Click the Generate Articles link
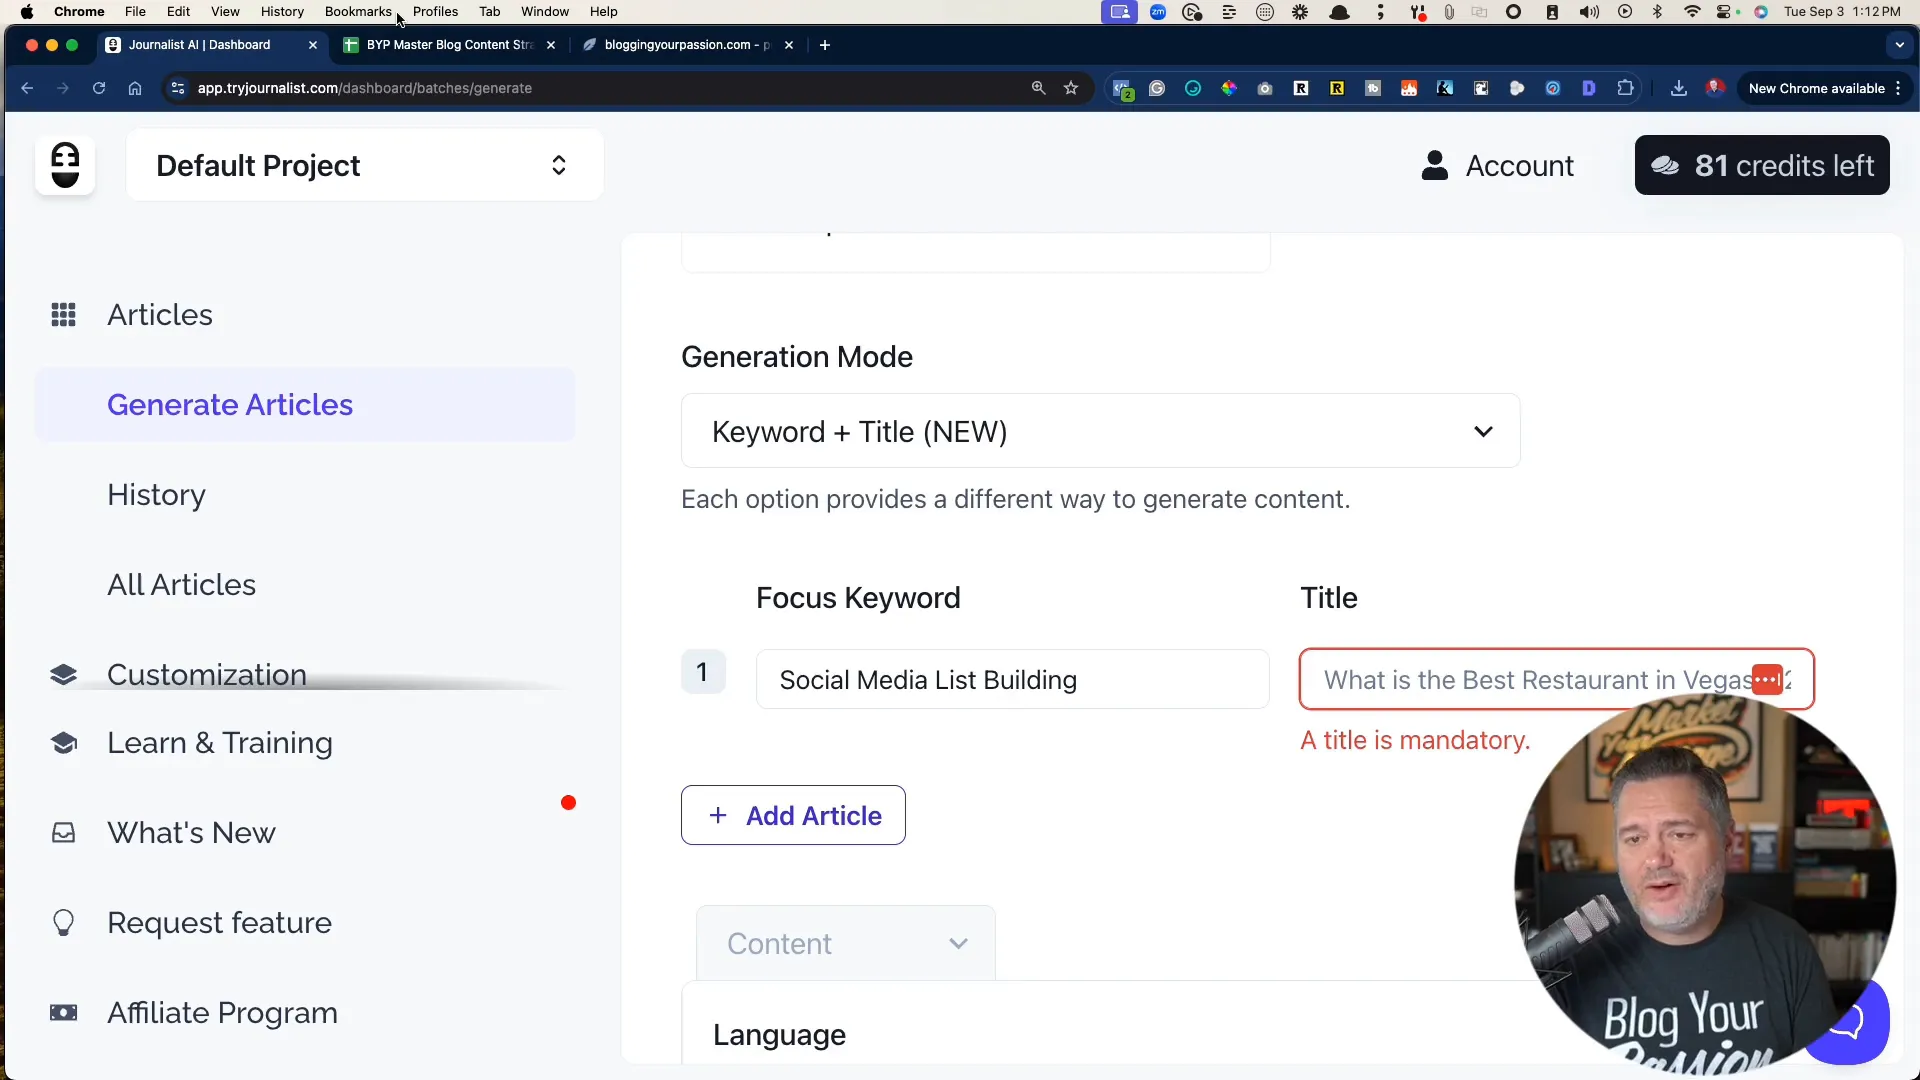Screen dimensions: 1920x1080 pyautogui.click(x=229, y=404)
